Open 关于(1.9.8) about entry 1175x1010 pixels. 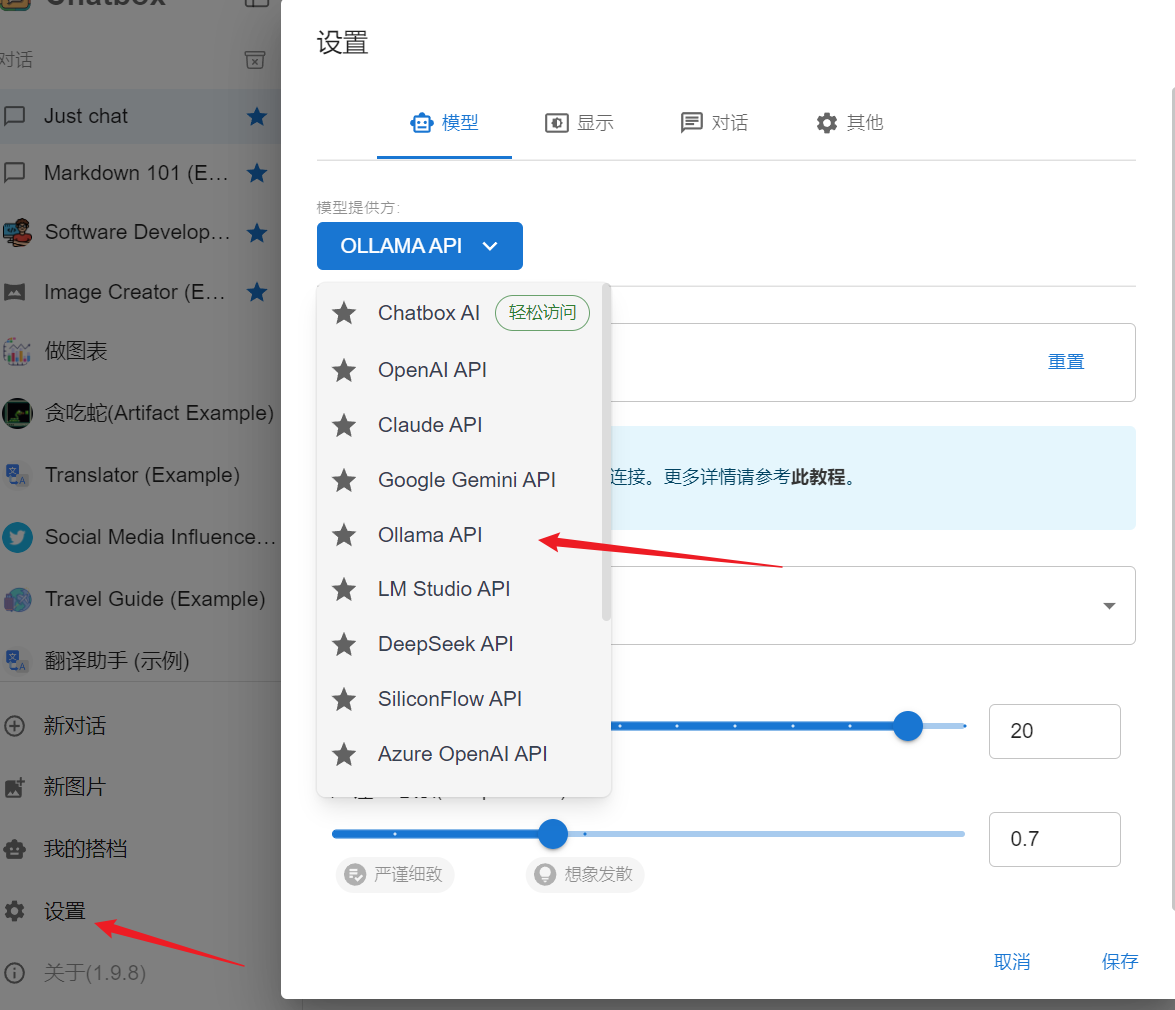[x=140, y=973]
